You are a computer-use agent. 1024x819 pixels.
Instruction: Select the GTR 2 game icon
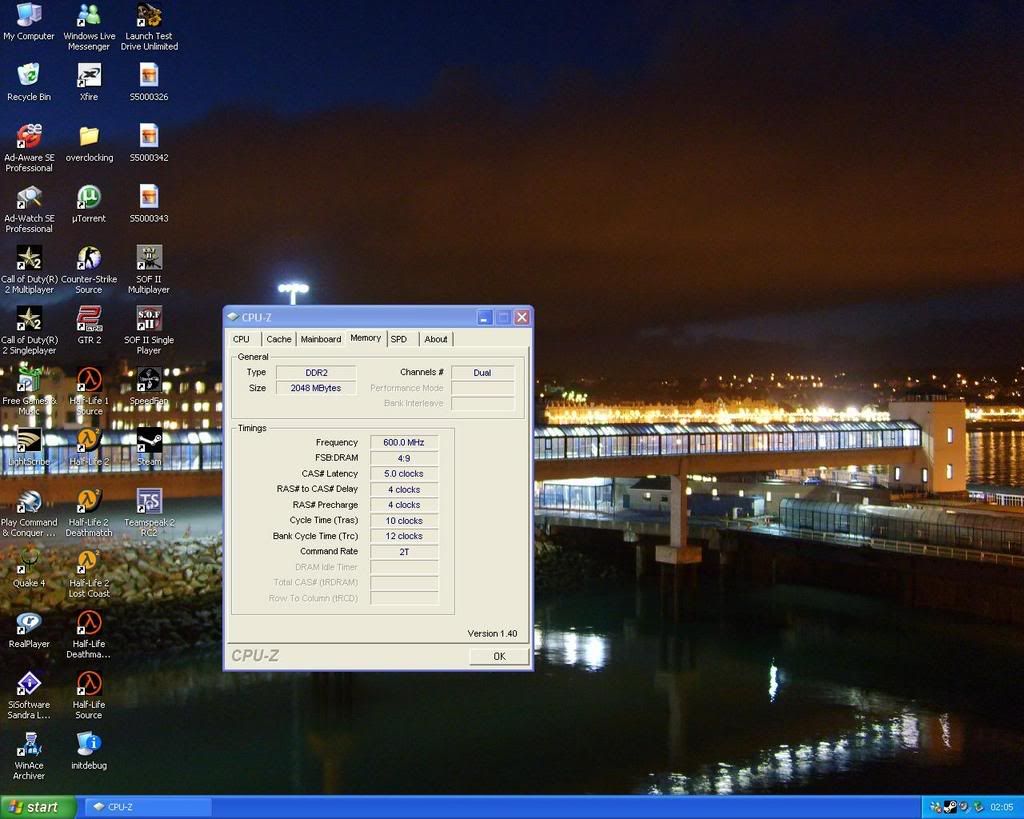[89, 325]
